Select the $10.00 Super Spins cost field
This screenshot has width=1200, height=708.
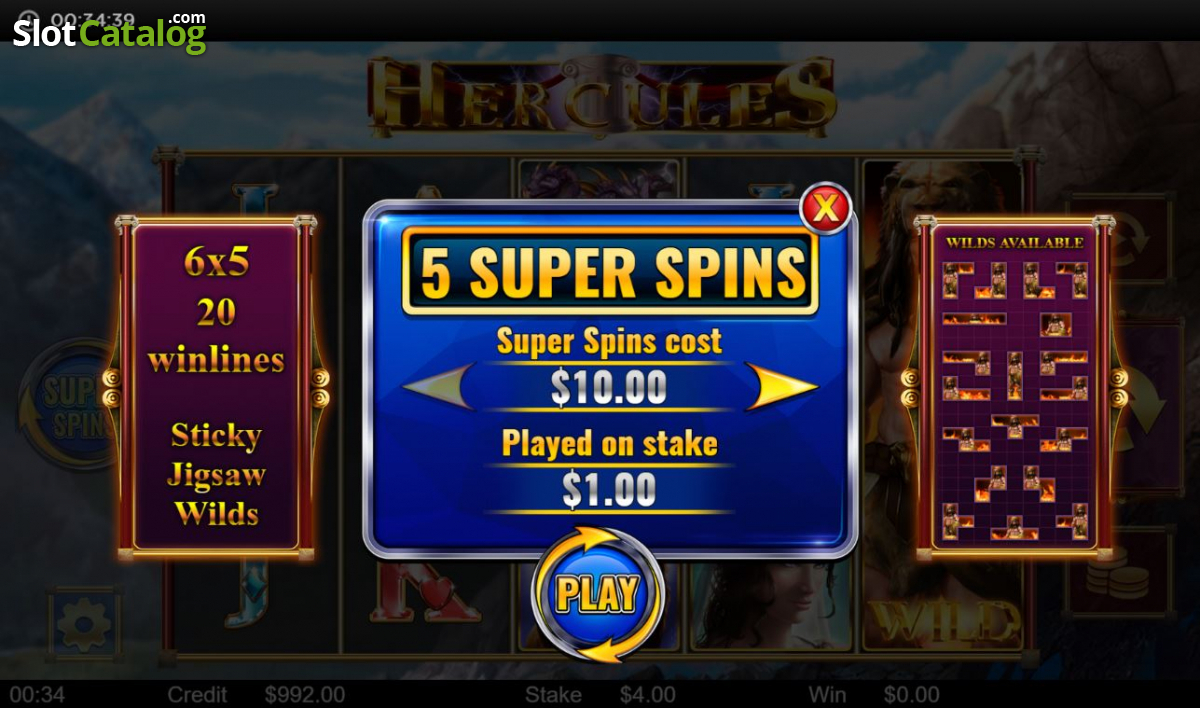tap(609, 387)
